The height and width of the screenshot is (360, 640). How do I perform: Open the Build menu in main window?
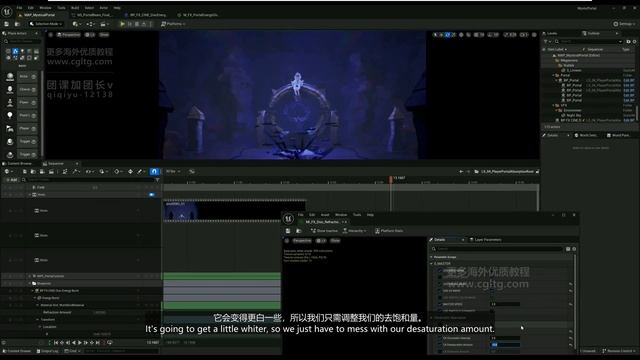tap(75, 8)
